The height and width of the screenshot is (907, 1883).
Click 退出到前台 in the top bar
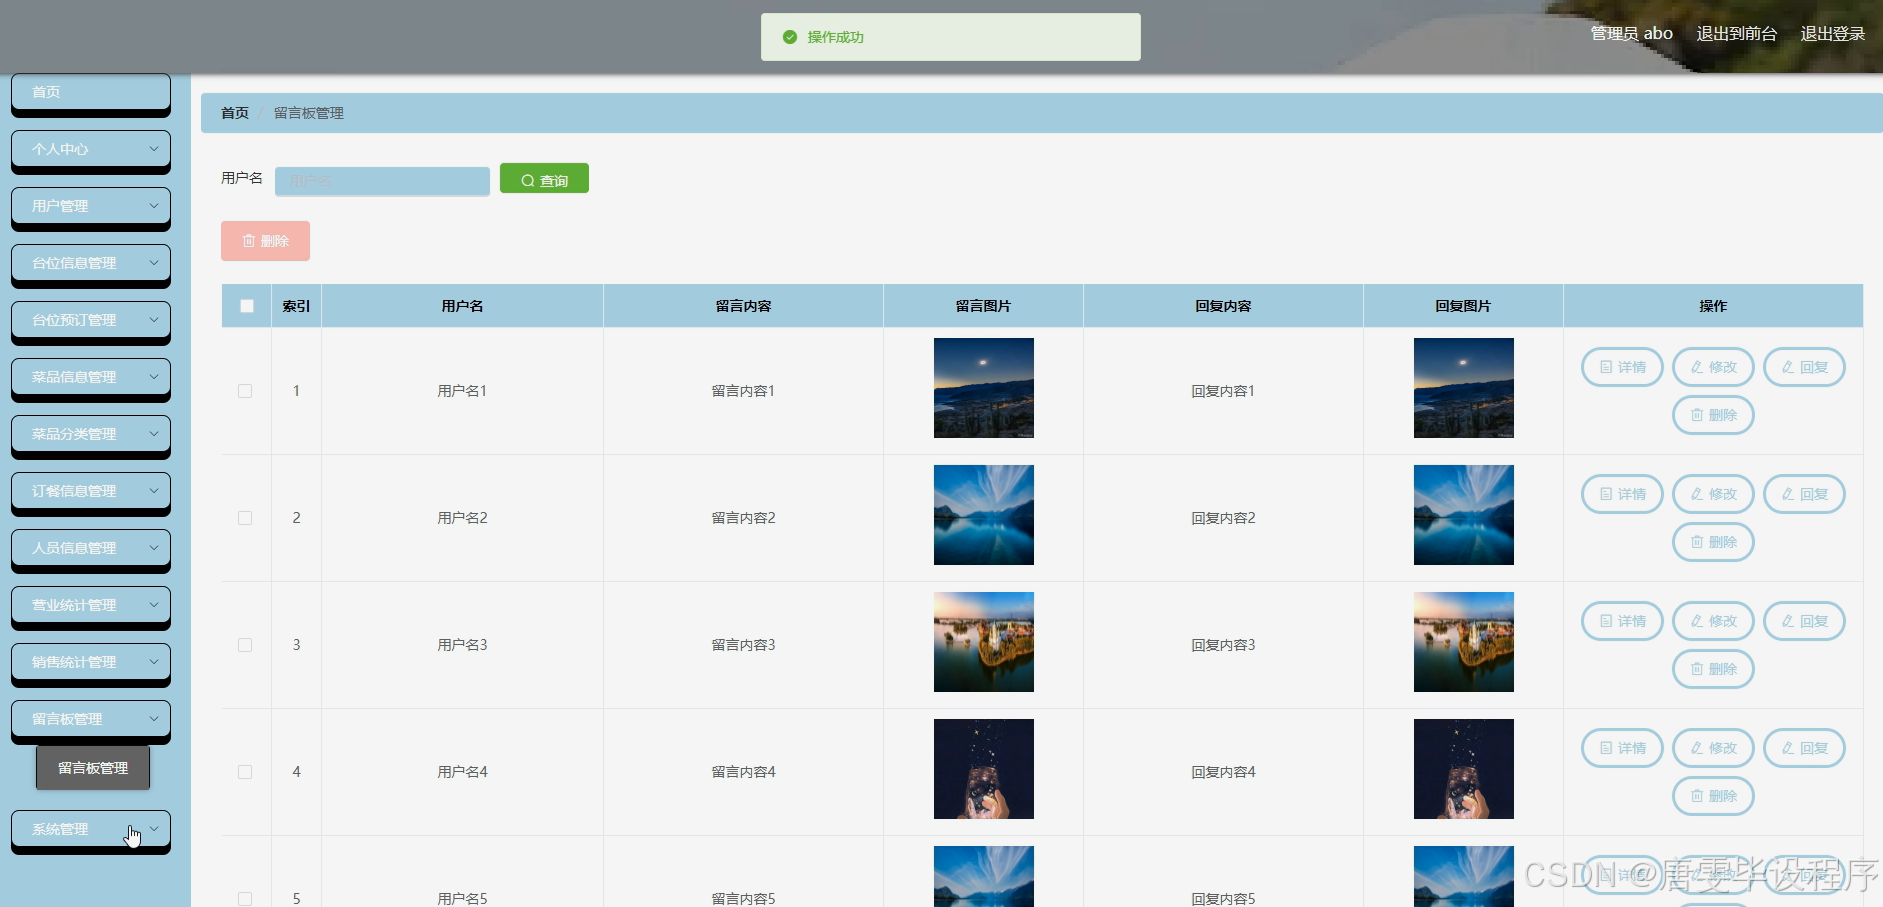[x=1737, y=34]
